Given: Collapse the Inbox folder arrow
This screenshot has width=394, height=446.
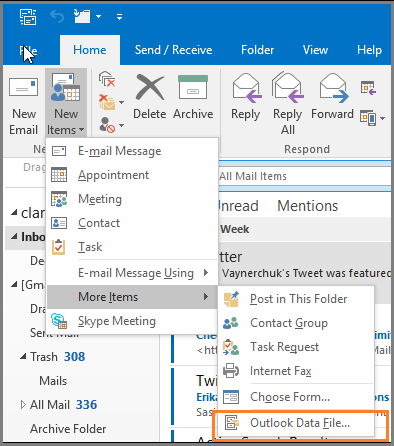Looking at the screenshot, I should (x=14, y=237).
